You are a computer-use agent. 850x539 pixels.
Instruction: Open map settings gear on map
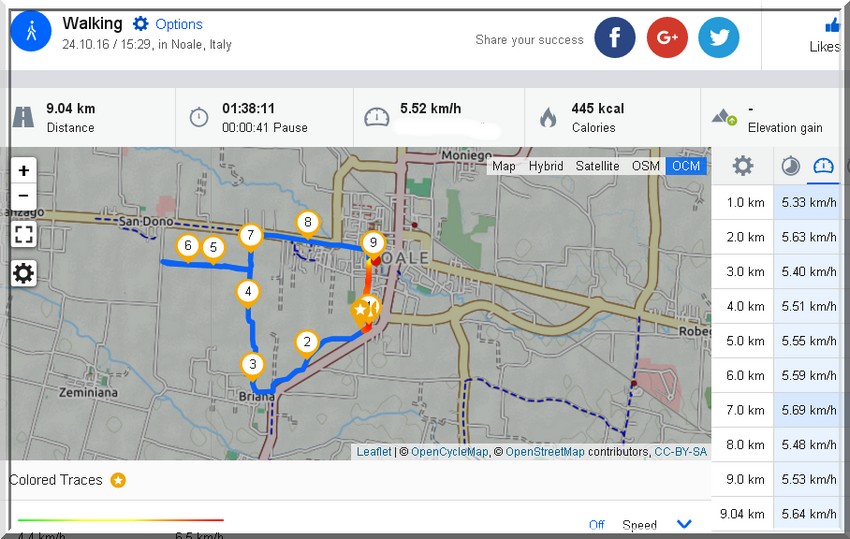coord(24,273)
